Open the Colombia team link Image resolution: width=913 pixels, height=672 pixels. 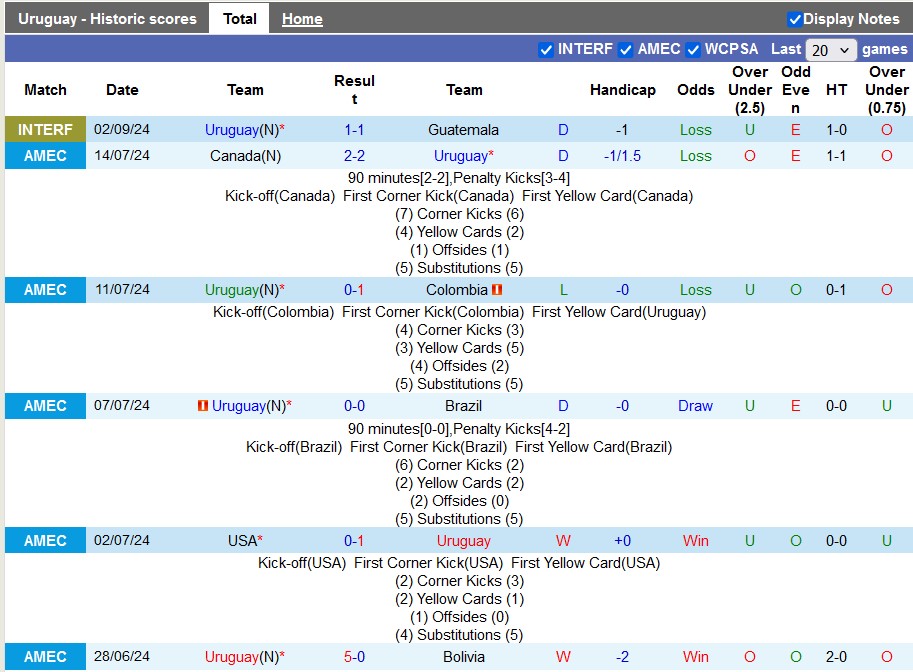click(456, 290)
